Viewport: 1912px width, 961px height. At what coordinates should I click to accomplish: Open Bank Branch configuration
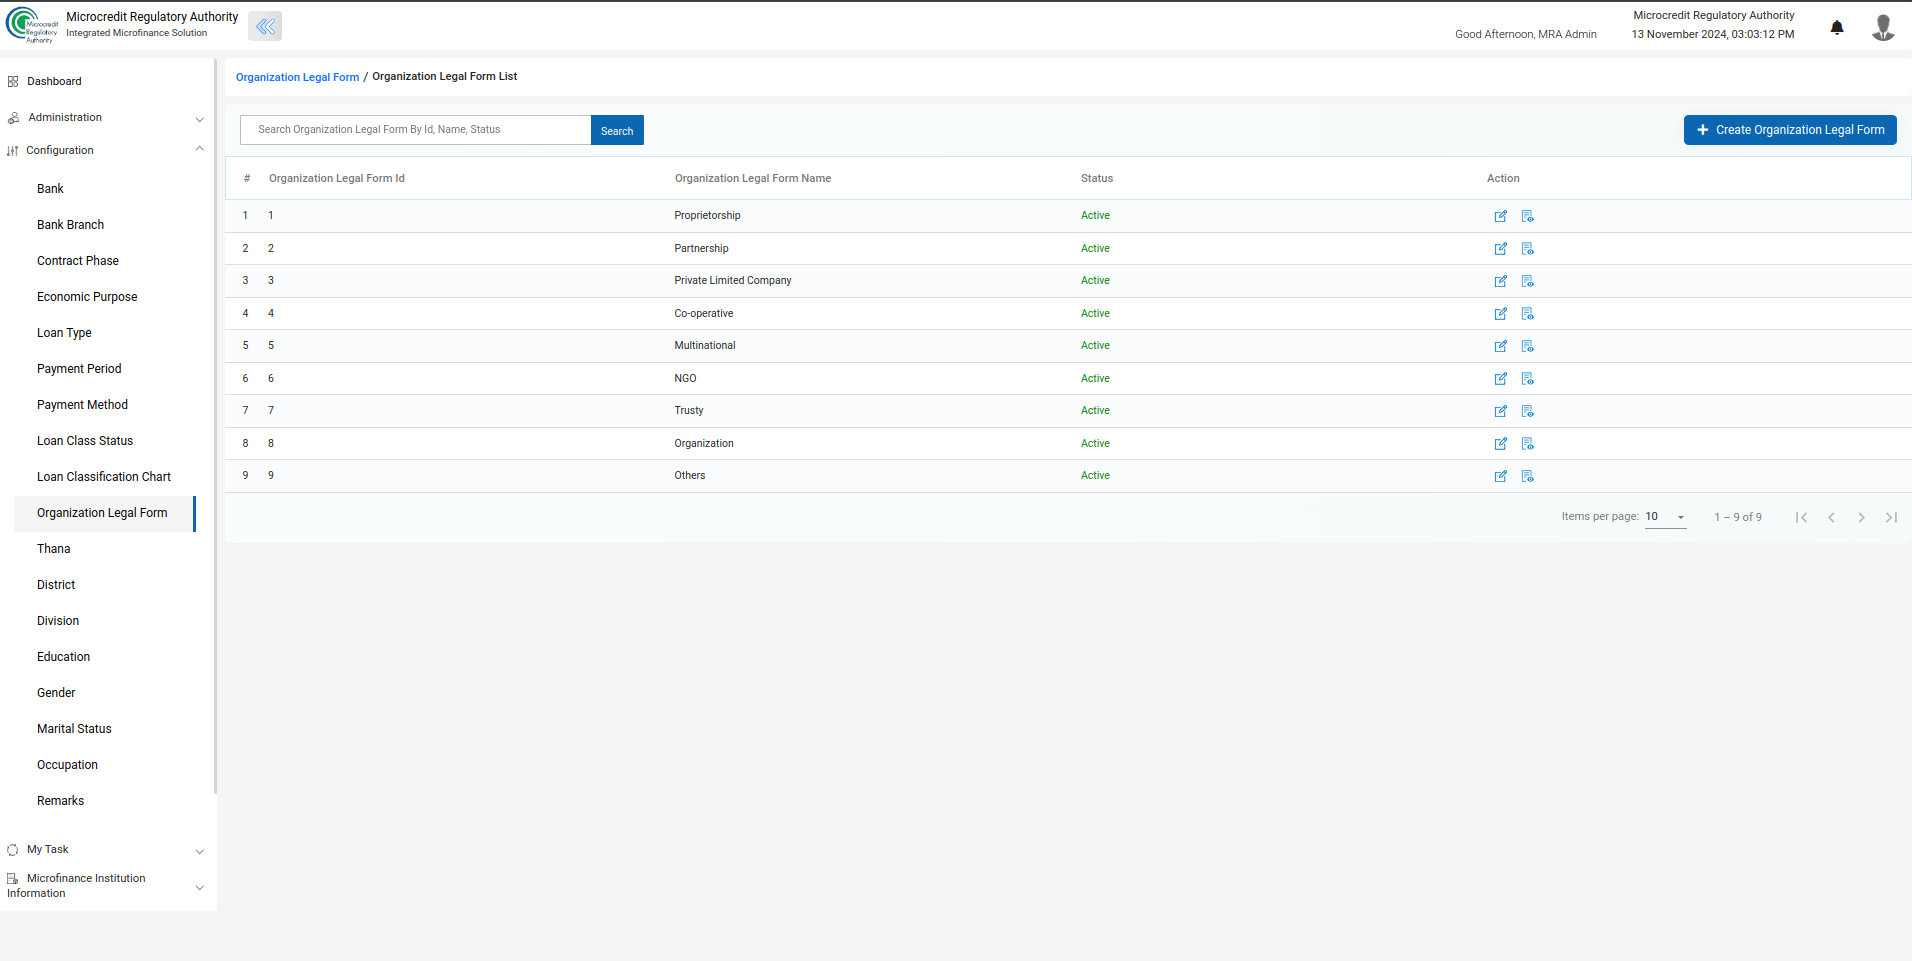pyautogui.click(x=70, y=225)
